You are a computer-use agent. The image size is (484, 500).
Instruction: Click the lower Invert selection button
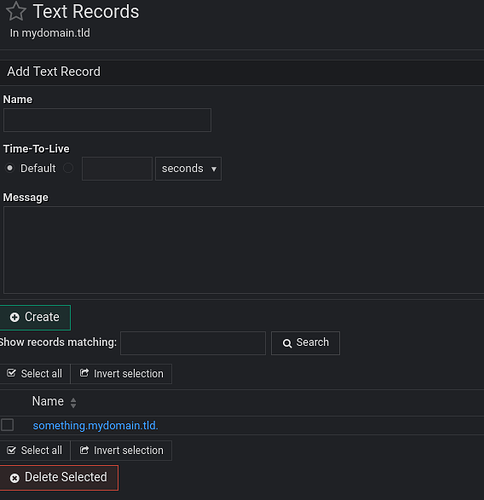pyautogui.click(x=121, y=450)
